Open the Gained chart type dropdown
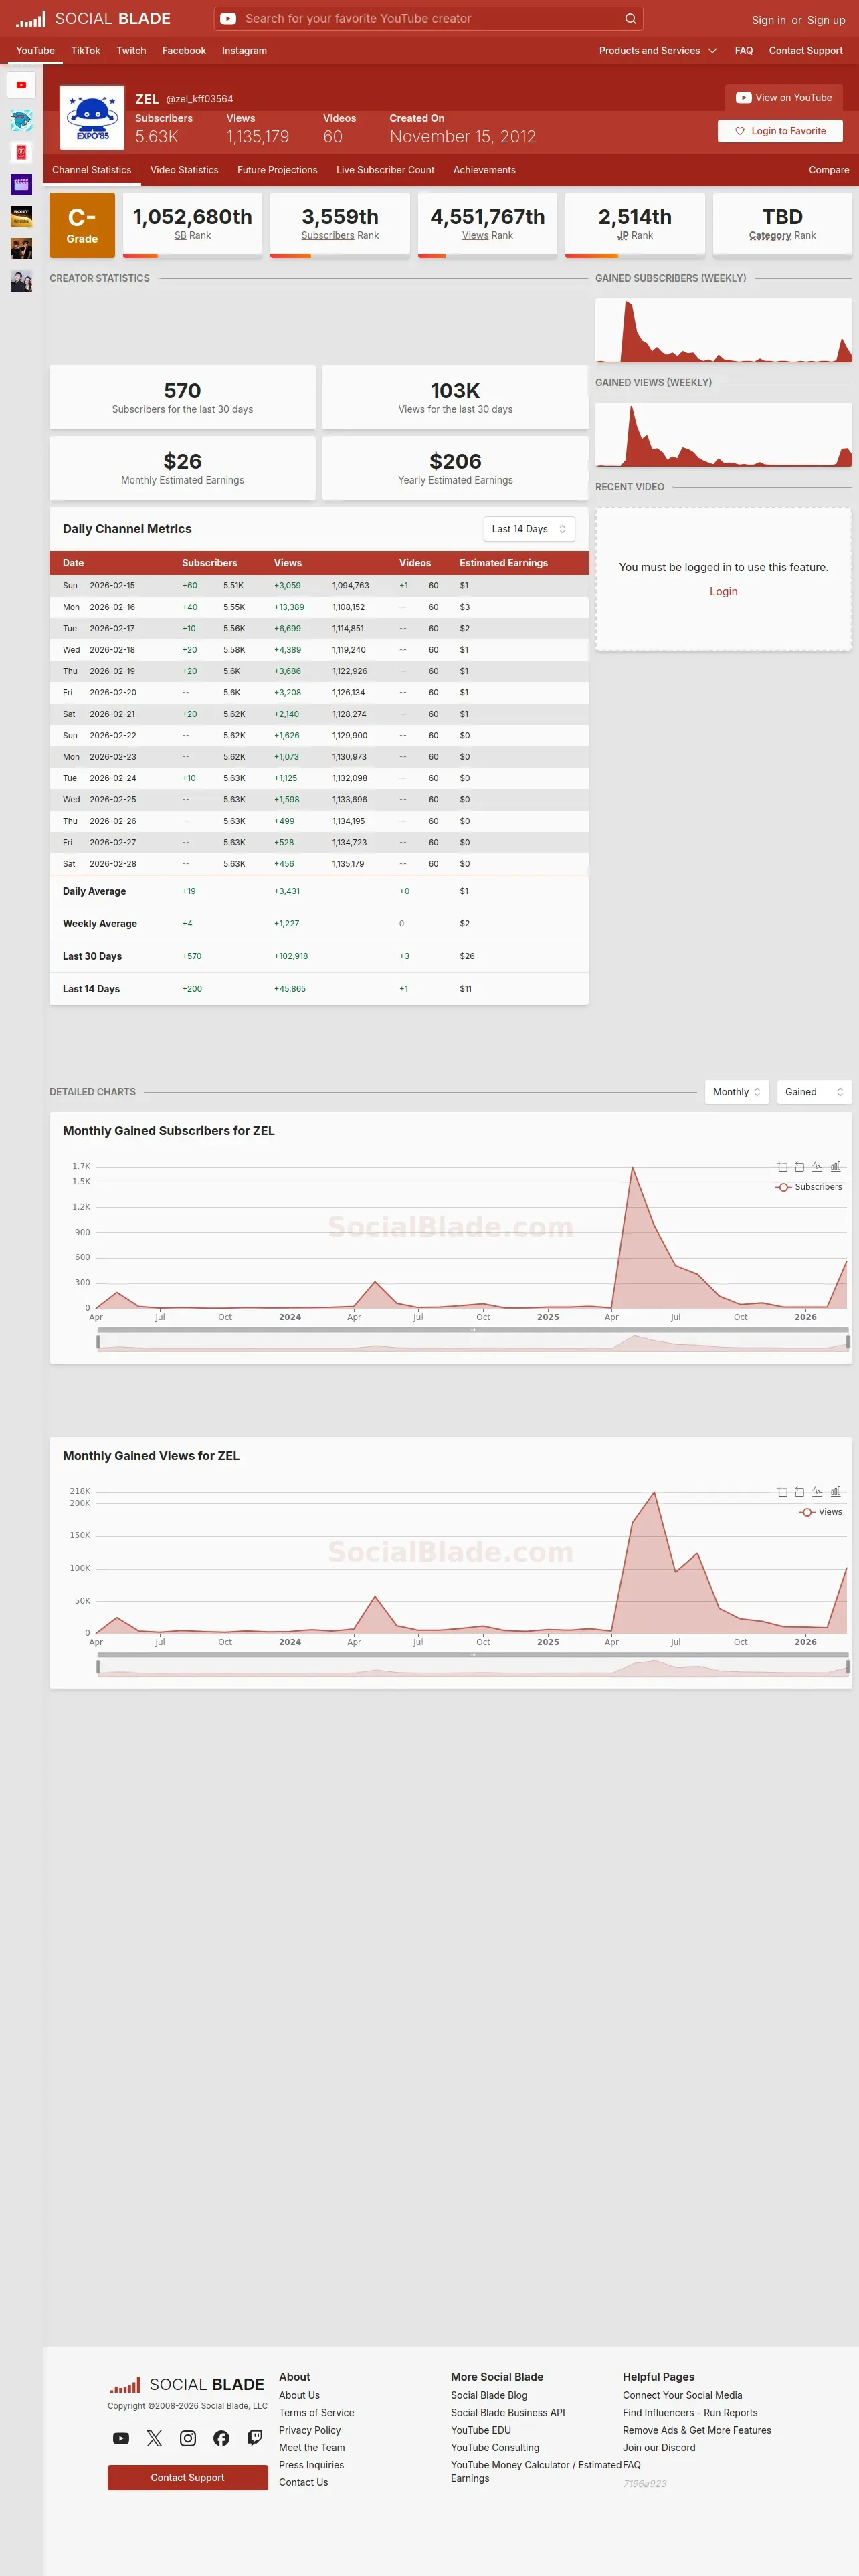Viewport: 859px width, 2576px height. coord(814,1092)
